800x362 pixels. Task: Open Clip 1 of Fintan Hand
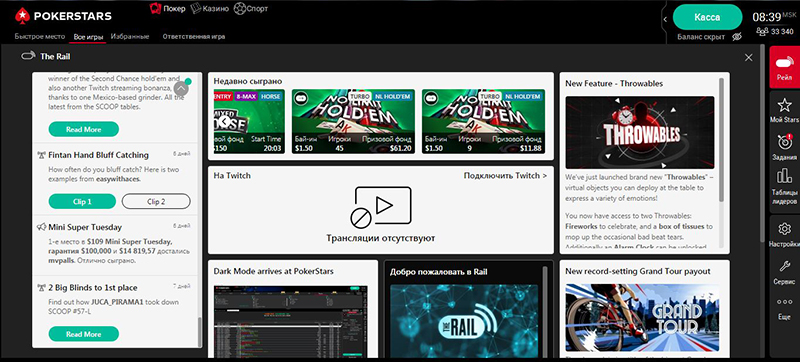82,201
